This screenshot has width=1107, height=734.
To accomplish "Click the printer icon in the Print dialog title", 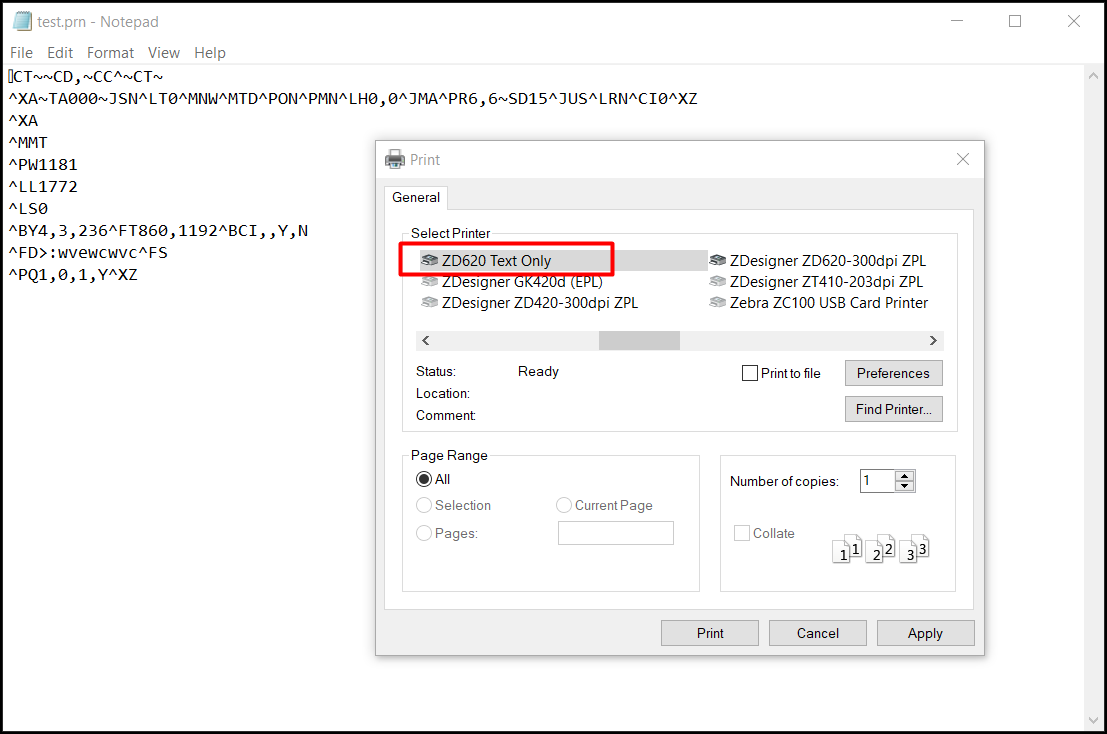I will (394, 158).
